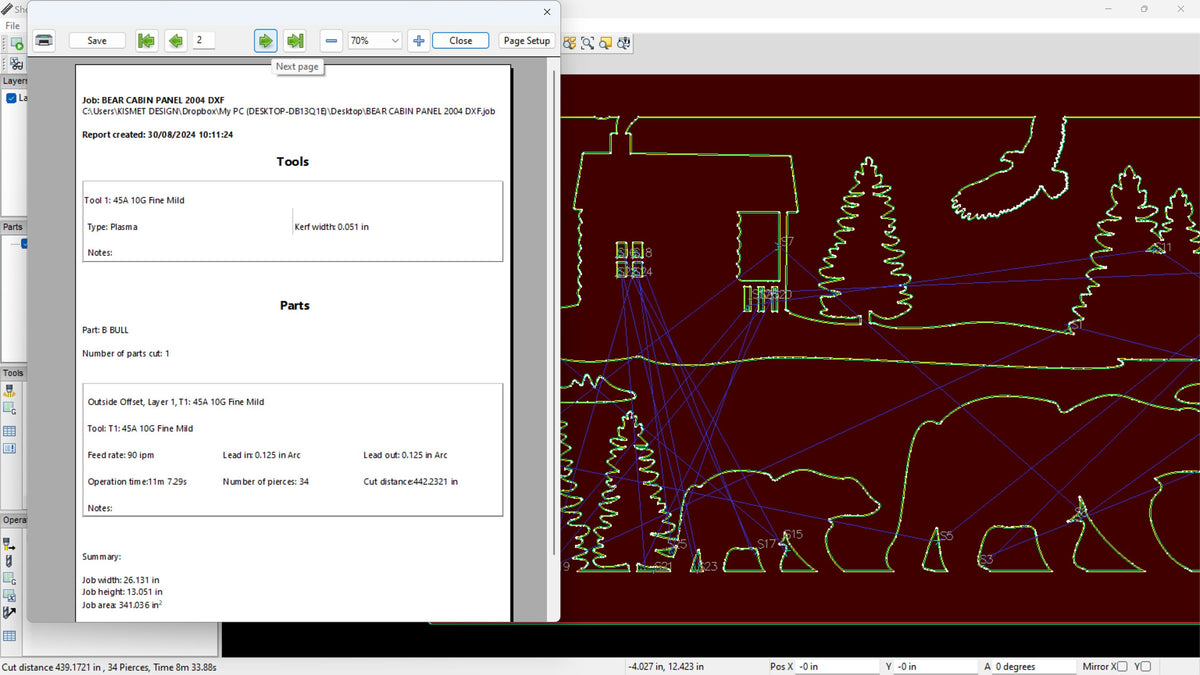Save the job report
Viewport: 1200px width, 675px height.
pyautogui.click(x=97, y=40)
